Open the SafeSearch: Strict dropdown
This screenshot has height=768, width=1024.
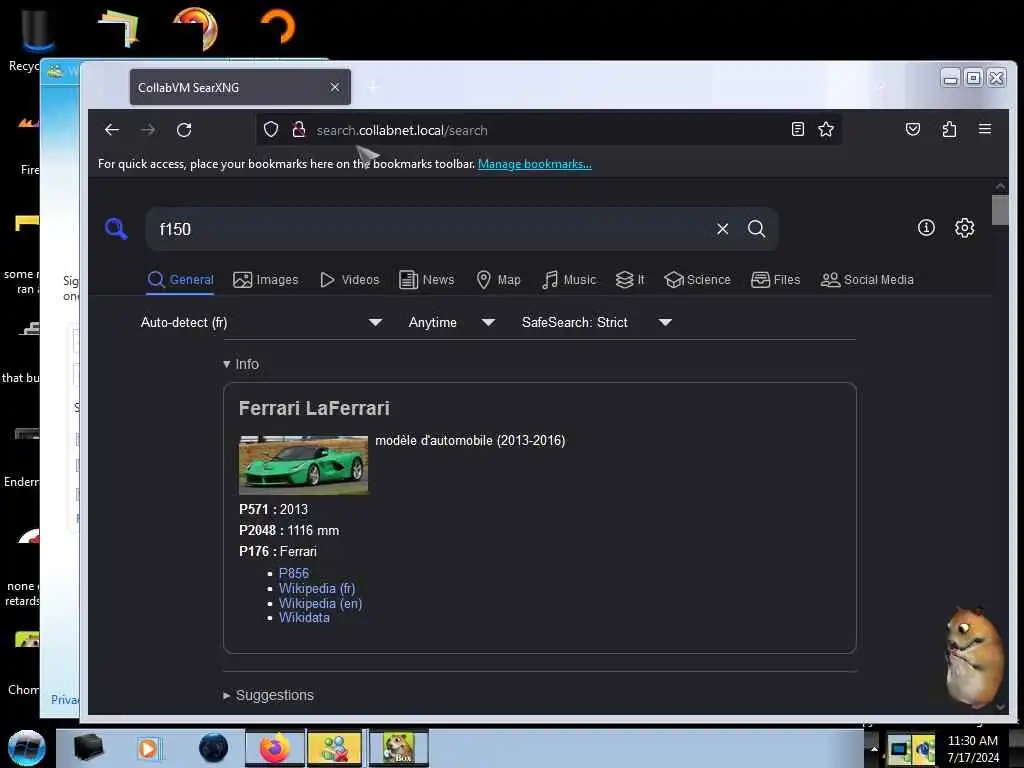(596, 322)
